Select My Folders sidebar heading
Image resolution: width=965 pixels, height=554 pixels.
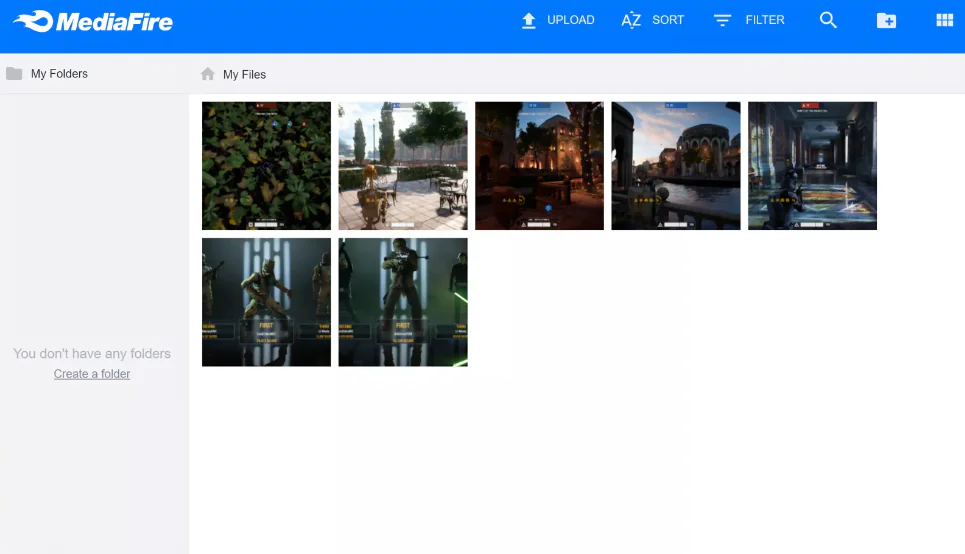pos(59,74)
